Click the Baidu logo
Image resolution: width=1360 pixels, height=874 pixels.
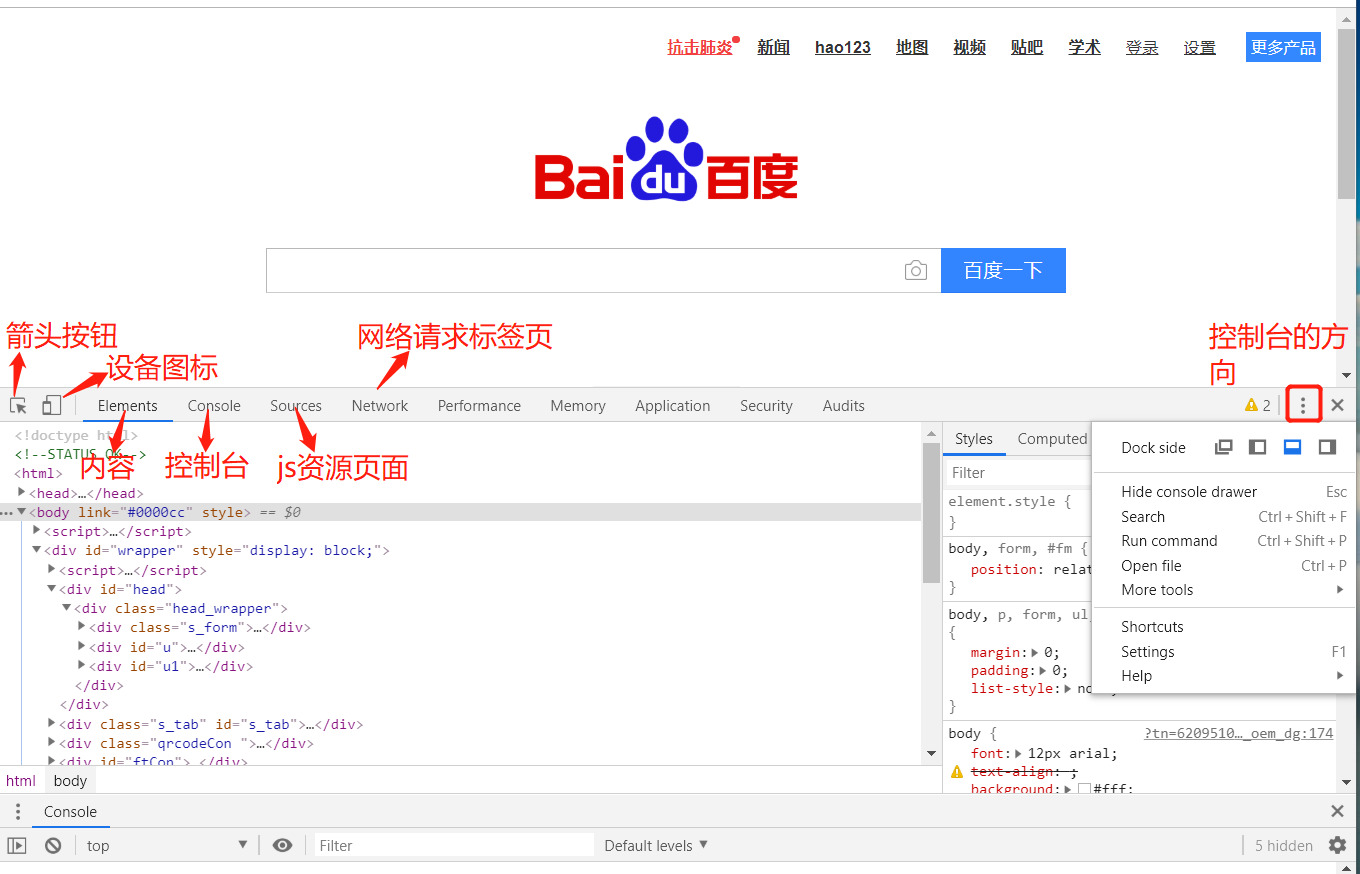666,159
